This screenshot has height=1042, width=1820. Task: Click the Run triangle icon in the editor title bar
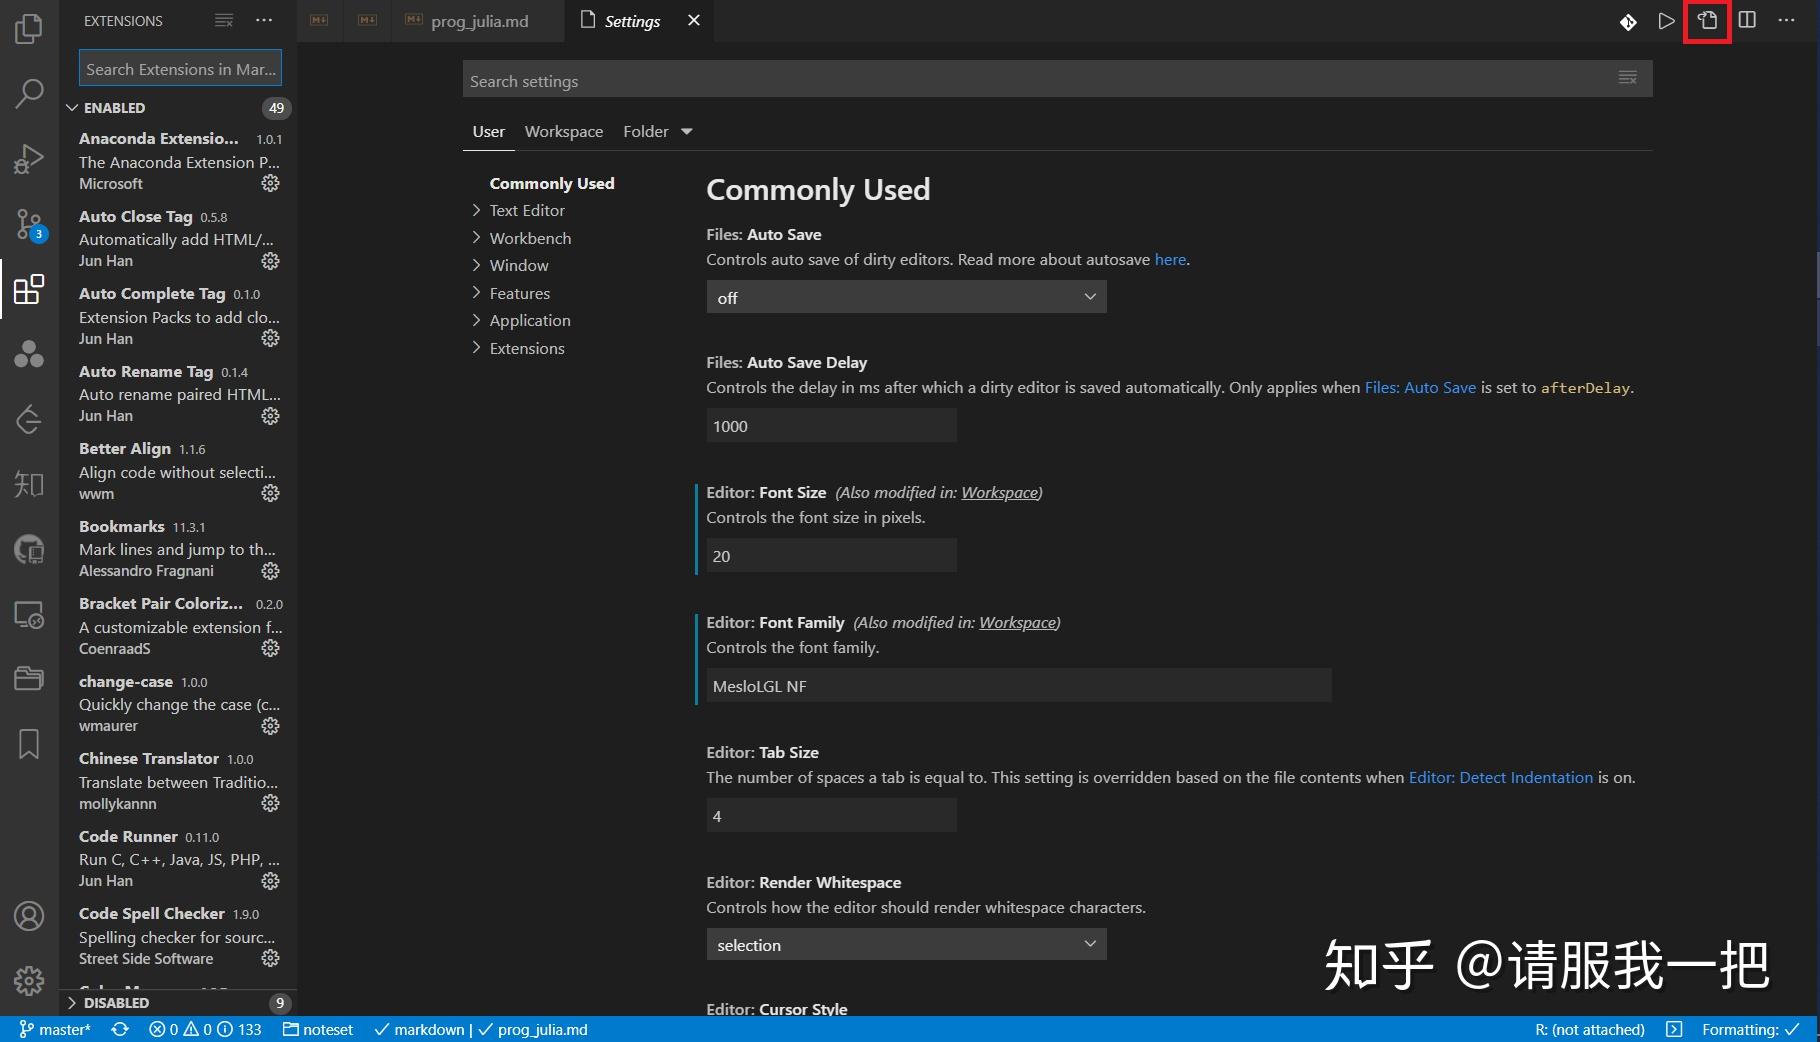tap(1666, 21)
